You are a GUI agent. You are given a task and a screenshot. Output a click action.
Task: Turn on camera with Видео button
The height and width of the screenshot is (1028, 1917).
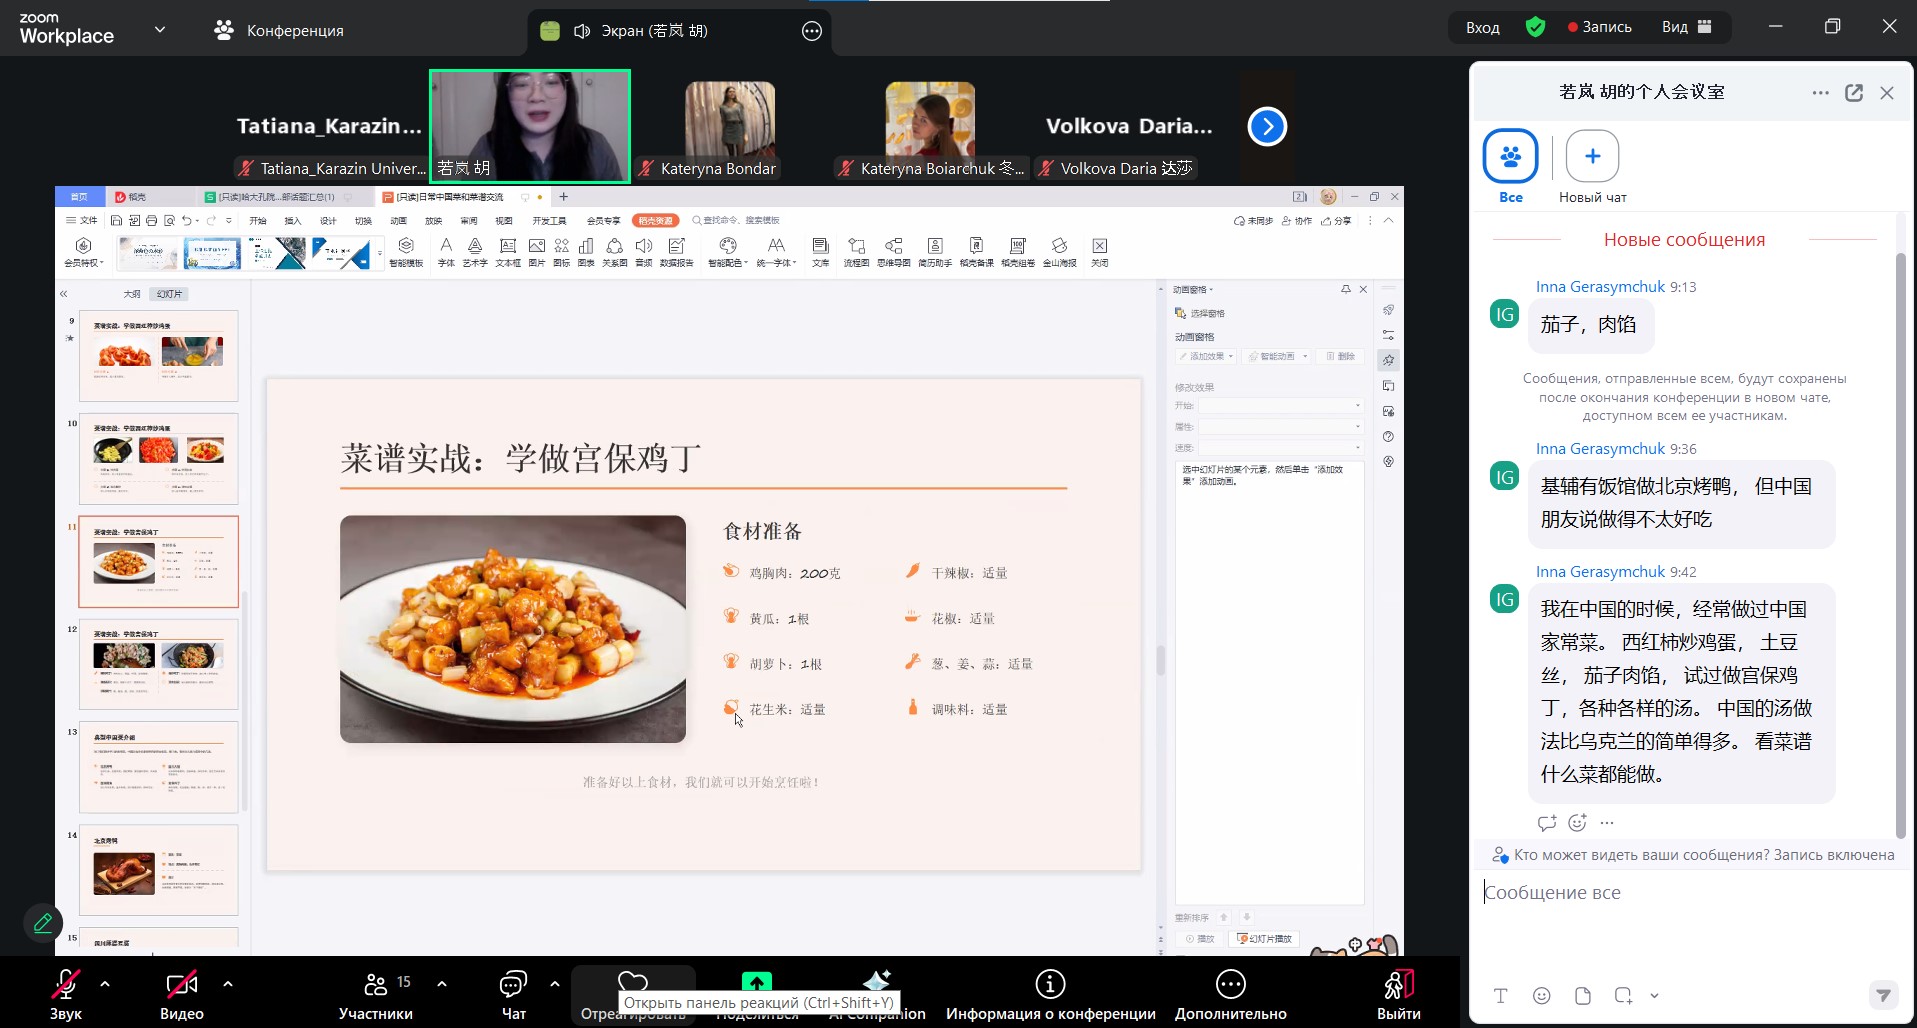coord(181,995)
